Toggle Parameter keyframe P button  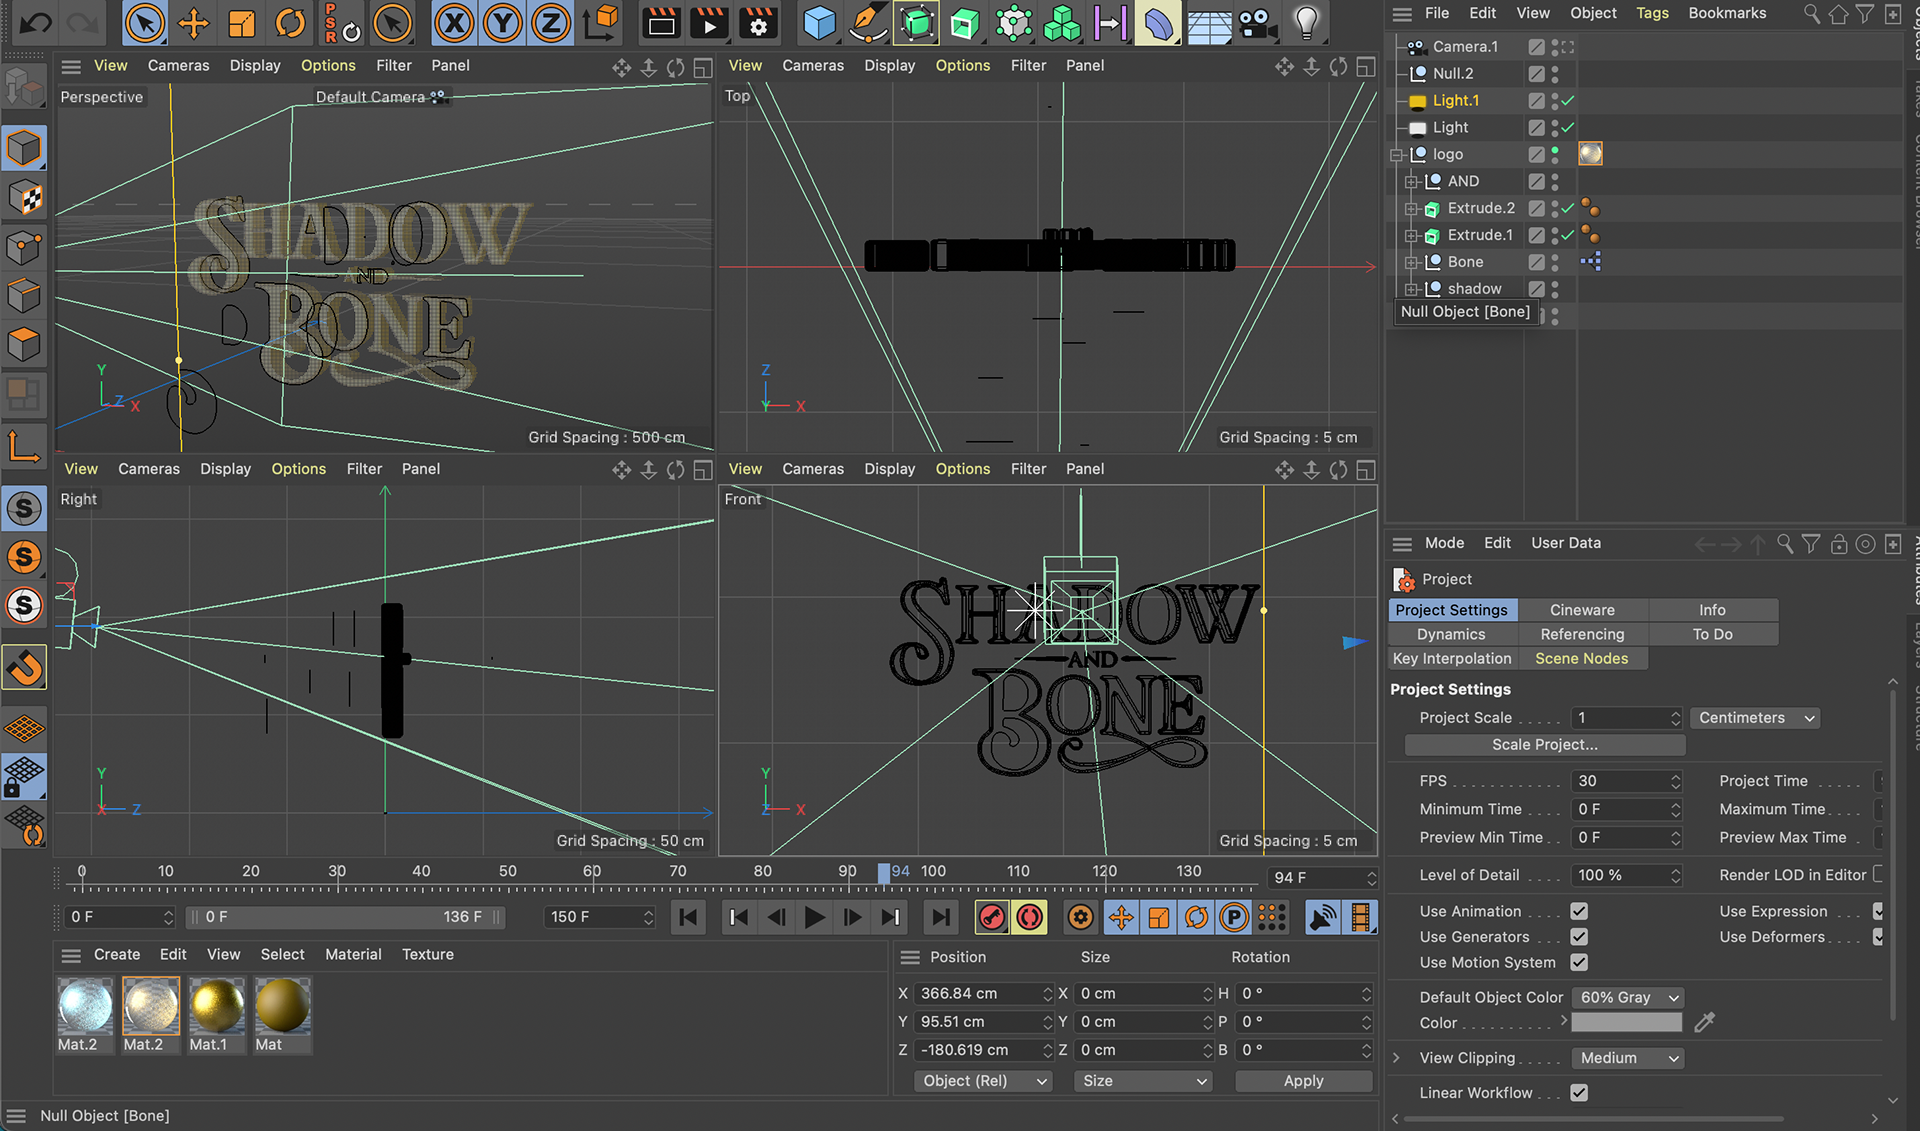[x=1234, y=917]
